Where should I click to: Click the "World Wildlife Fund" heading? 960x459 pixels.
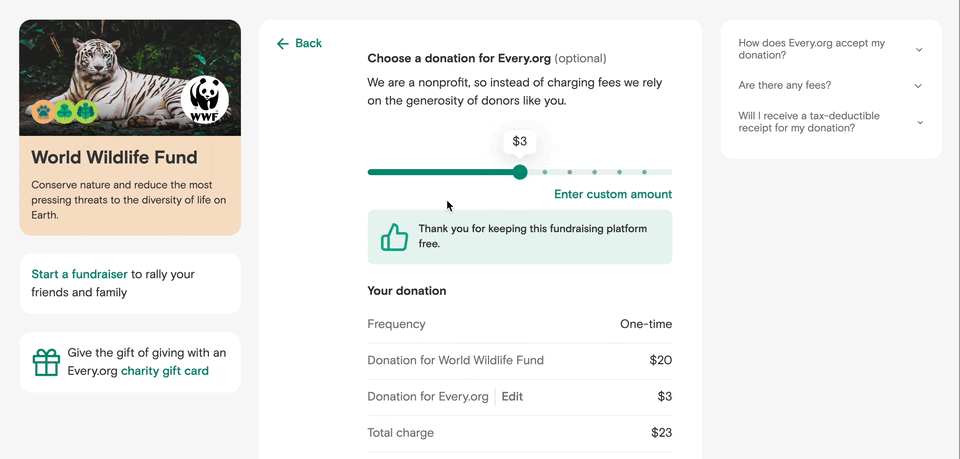(x=114, y=157)
